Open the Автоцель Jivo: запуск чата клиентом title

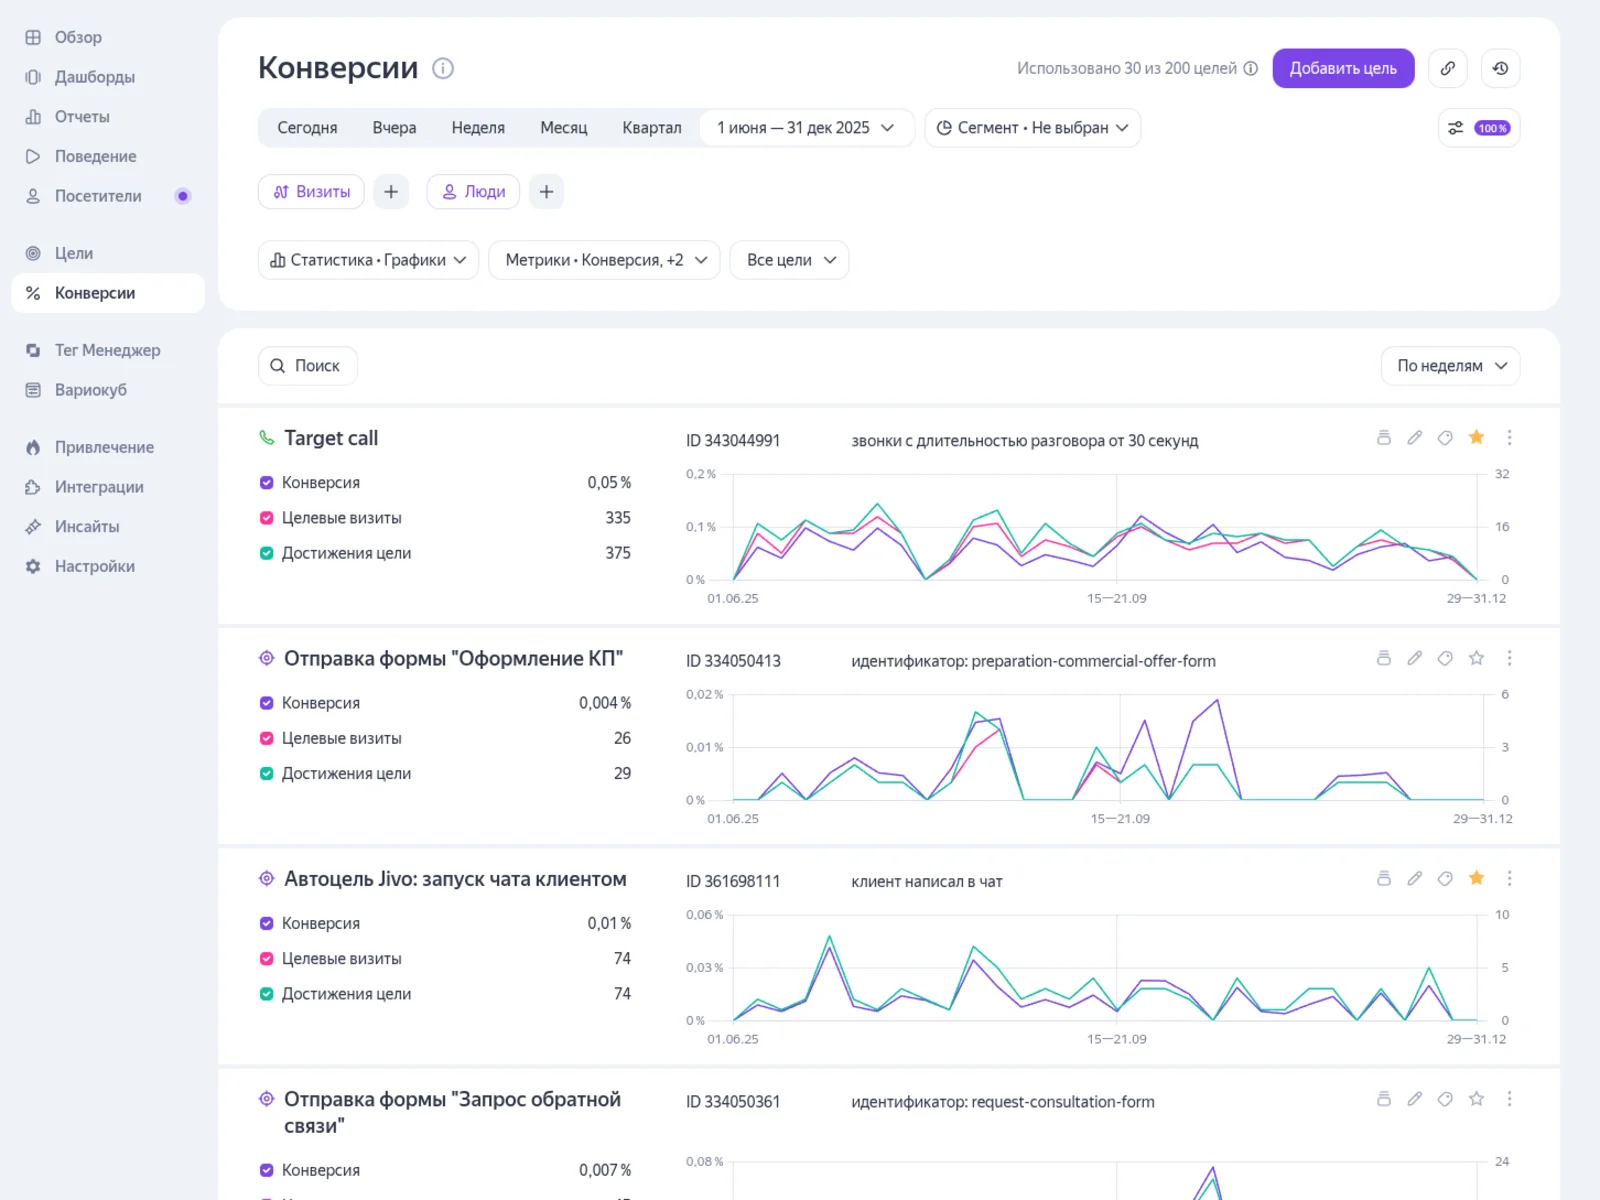coord(455,879)
